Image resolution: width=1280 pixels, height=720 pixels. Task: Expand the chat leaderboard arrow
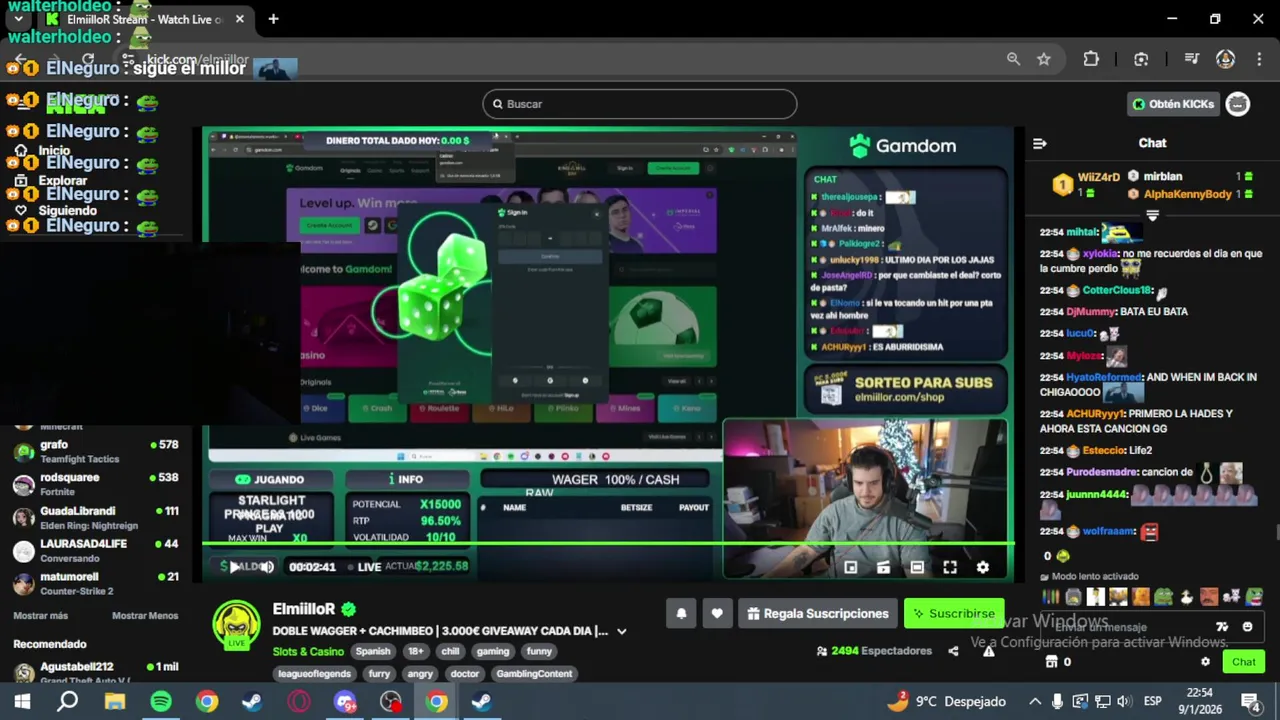[x=1152, y=215]
